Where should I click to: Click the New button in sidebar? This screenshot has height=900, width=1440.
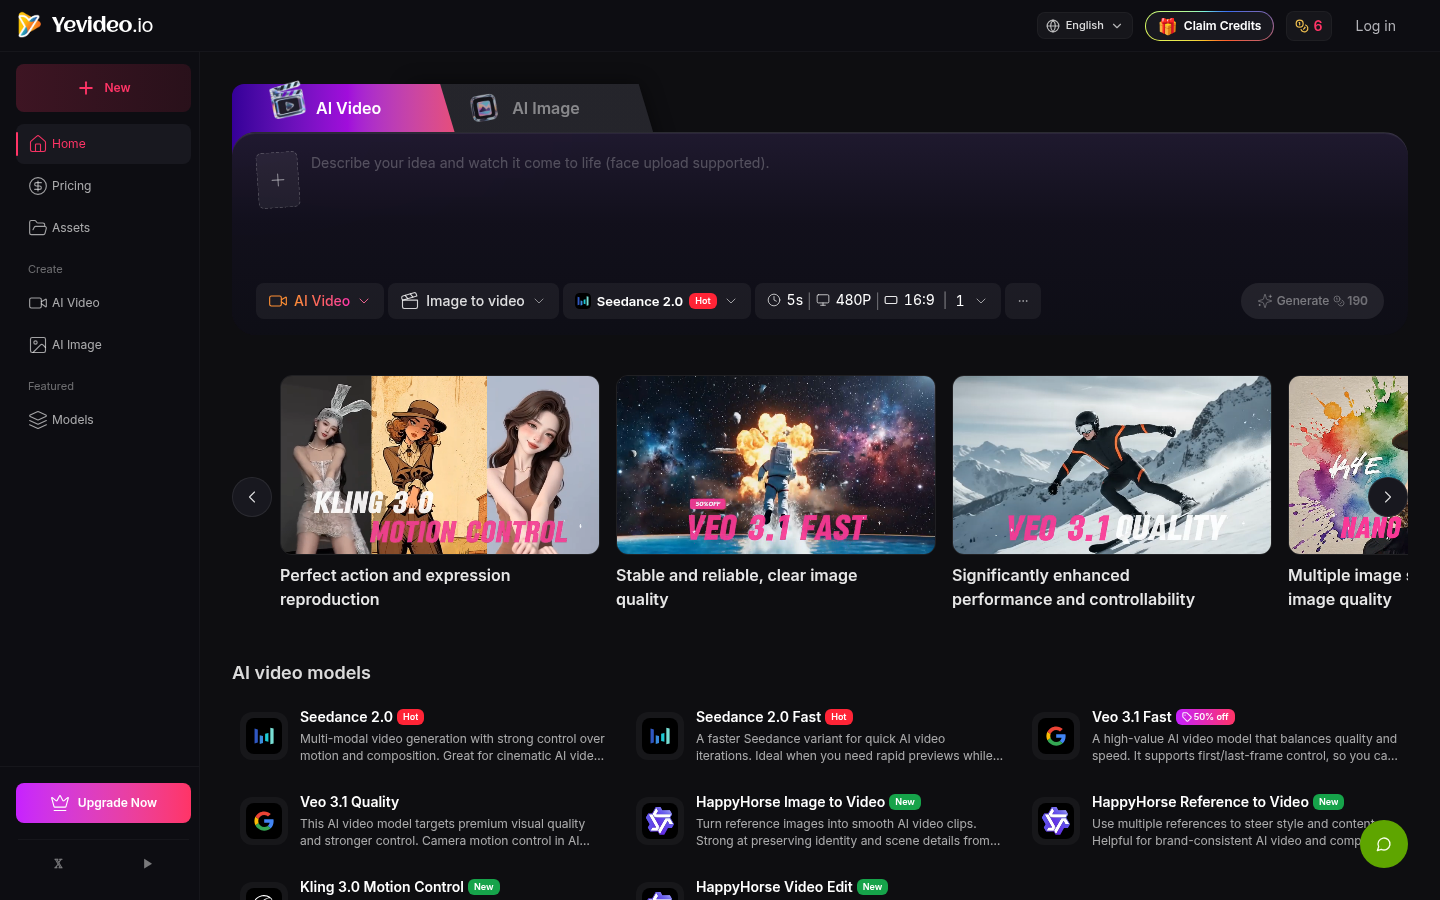104,88
